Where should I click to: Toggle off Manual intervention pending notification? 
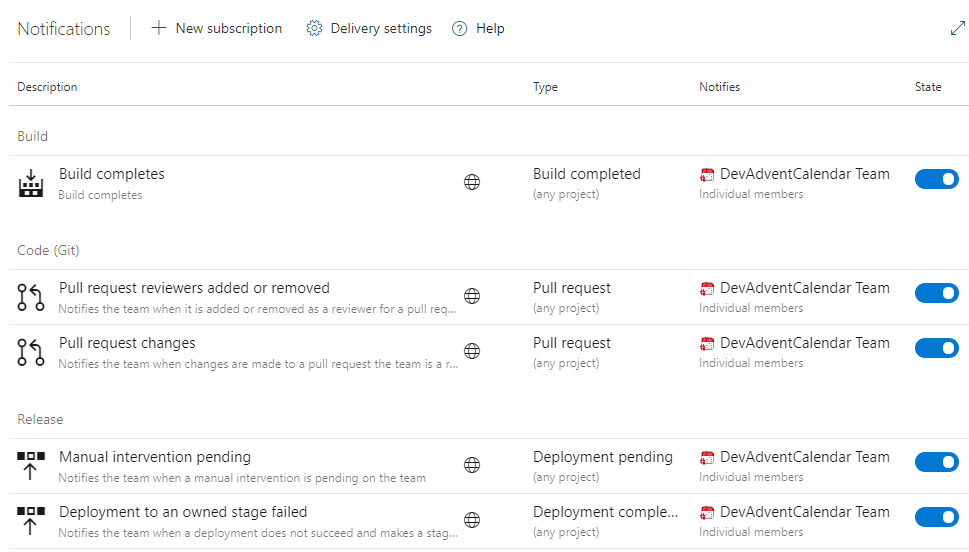click(x=936, y=462)
